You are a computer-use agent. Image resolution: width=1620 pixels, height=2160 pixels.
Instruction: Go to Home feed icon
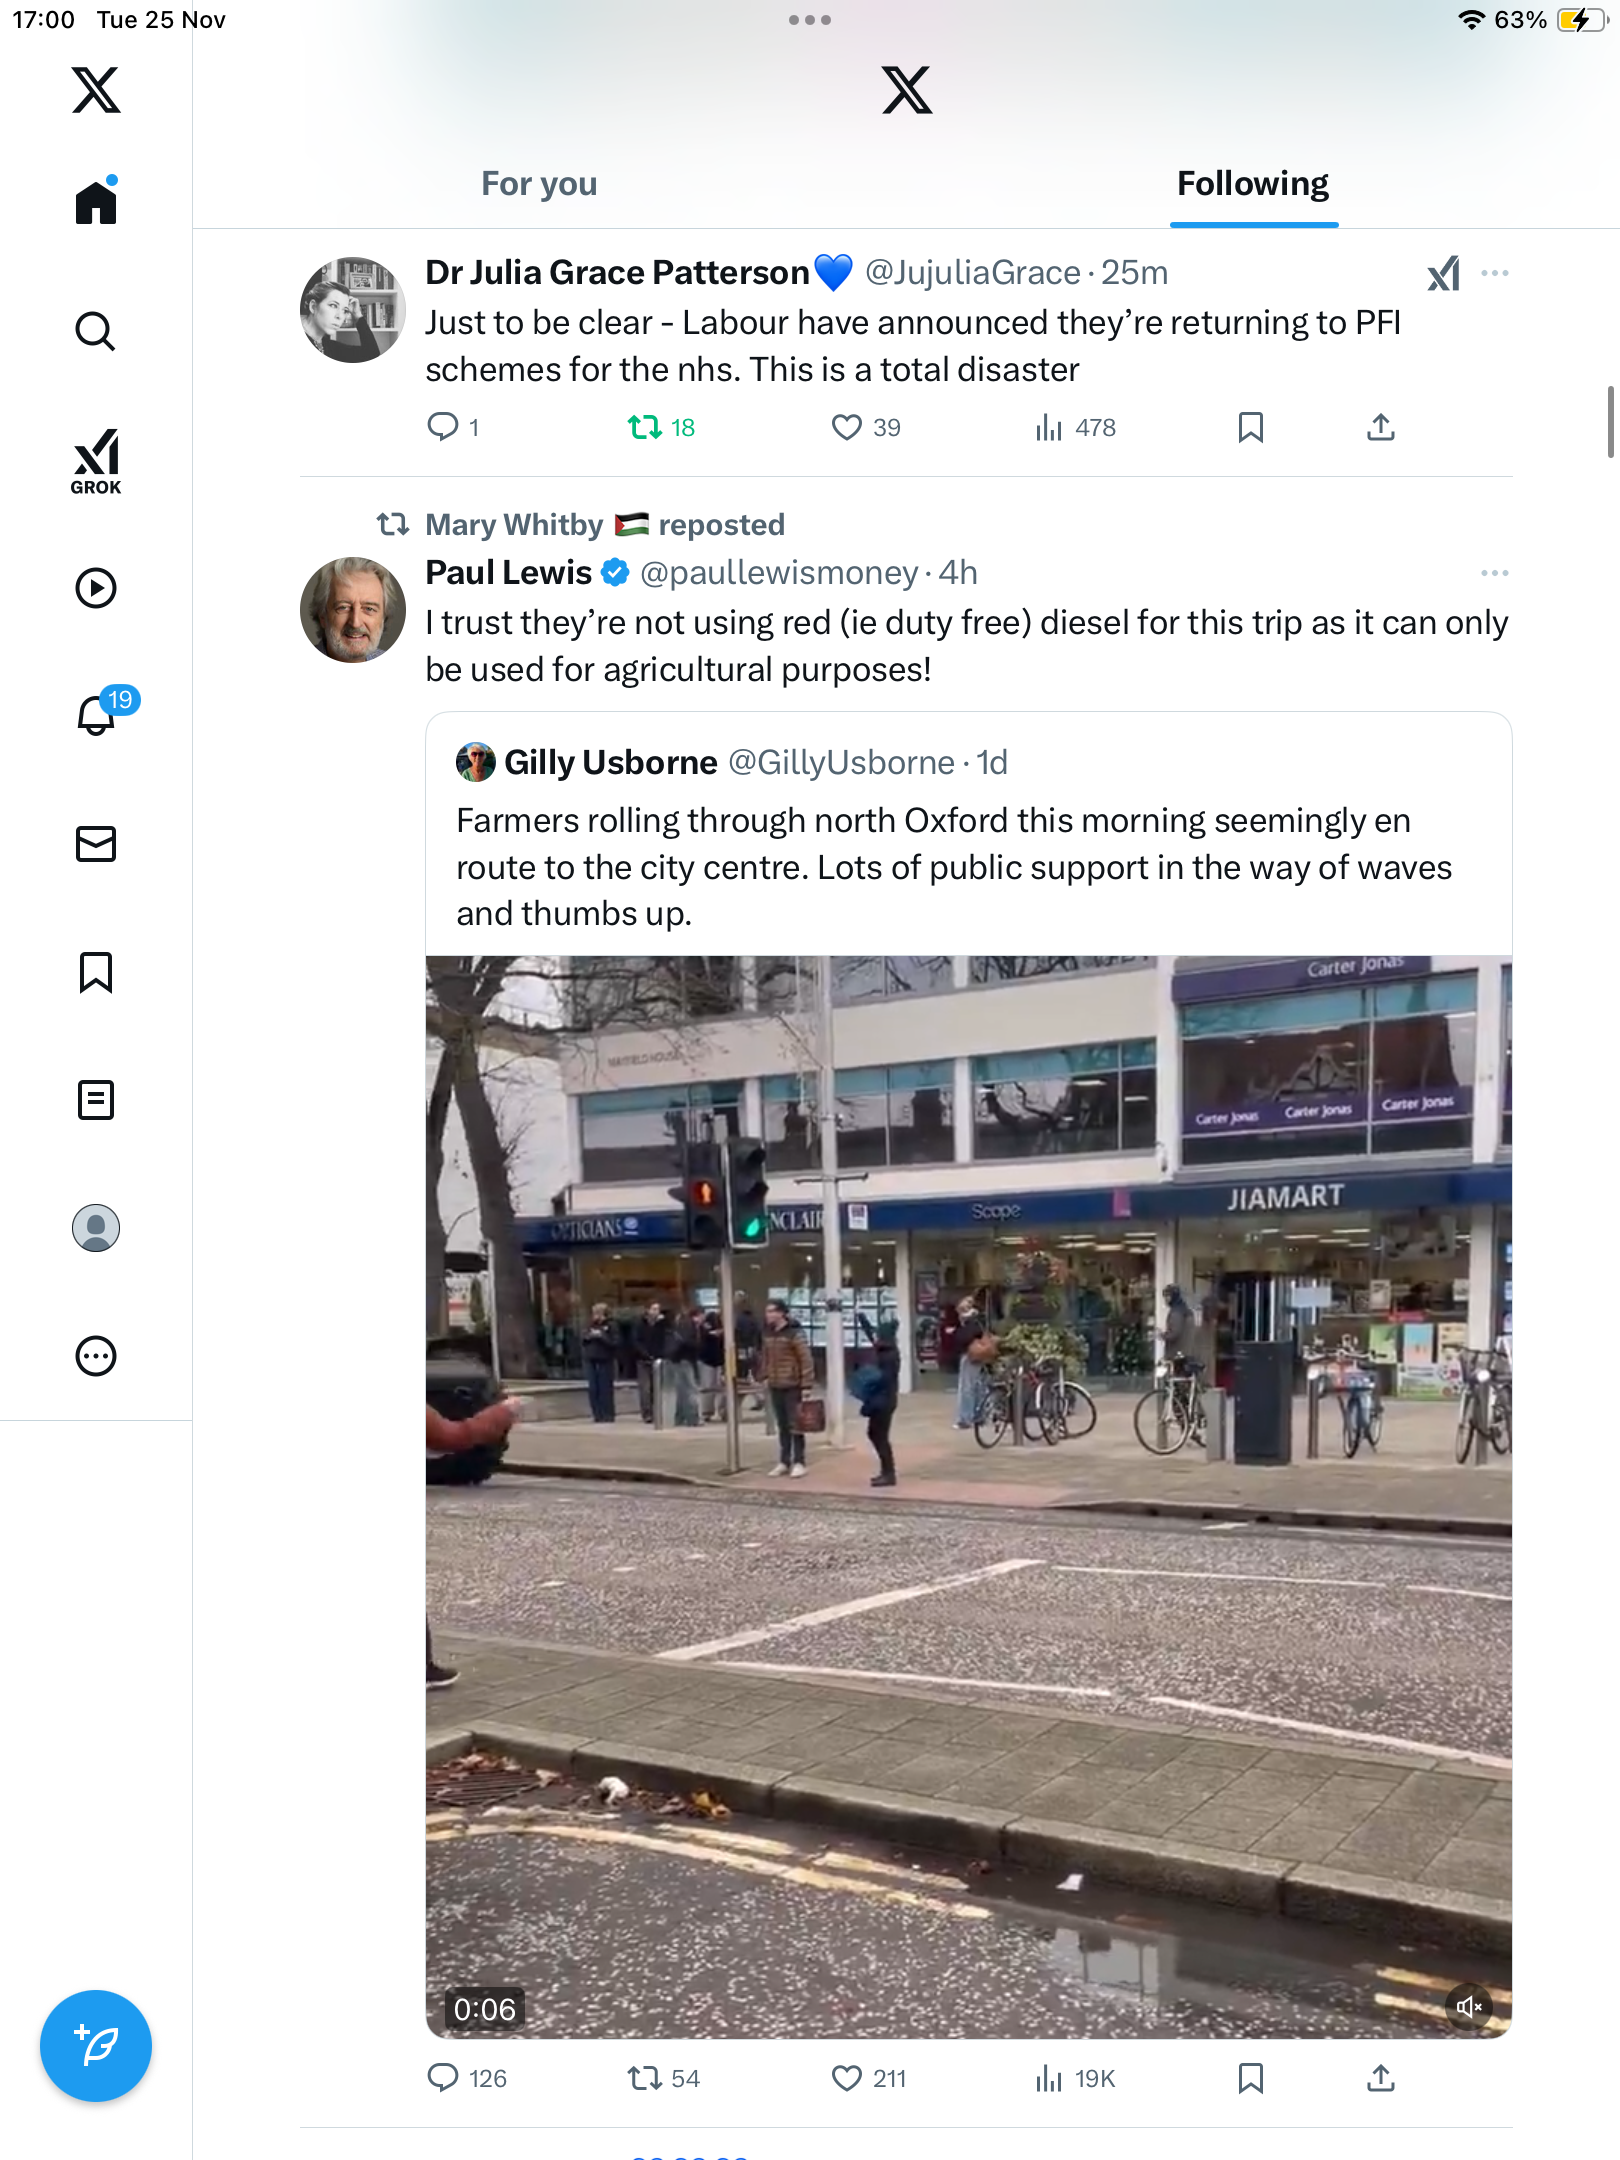[x=96, y=203]
